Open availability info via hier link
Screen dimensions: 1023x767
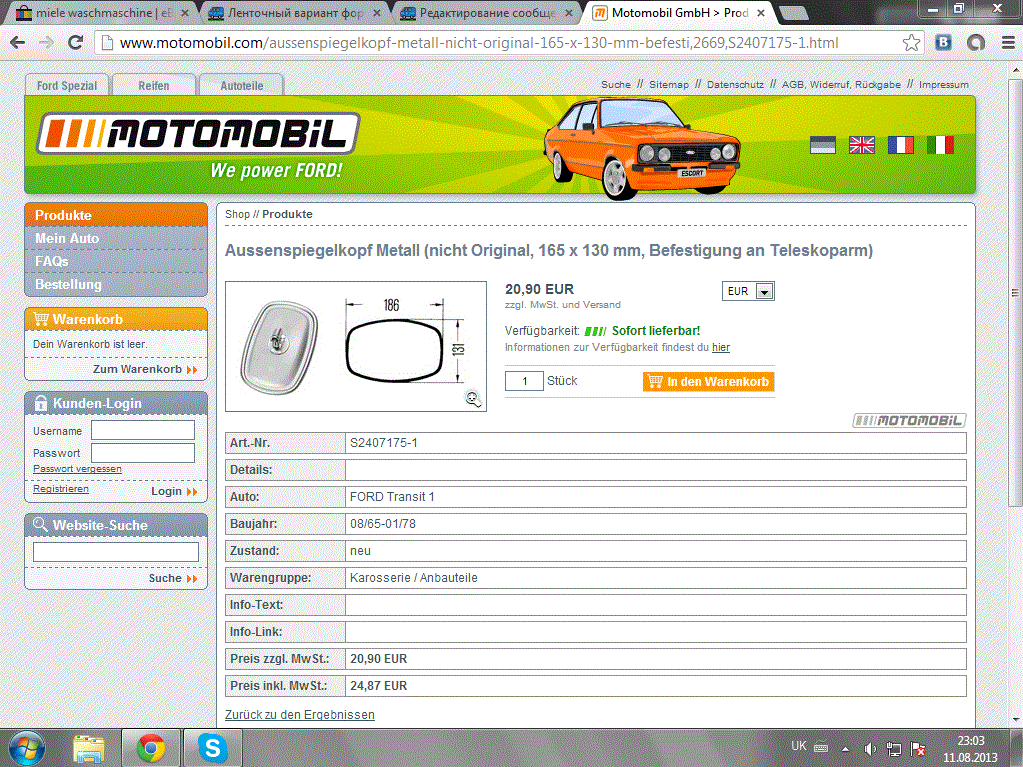pyautogui.click(x=721, y=347)
